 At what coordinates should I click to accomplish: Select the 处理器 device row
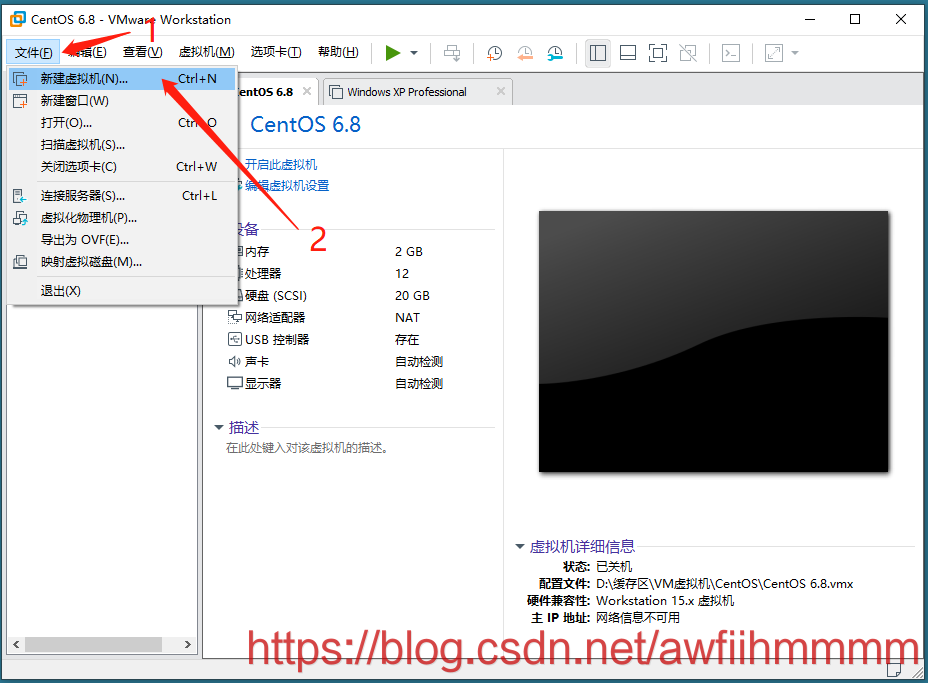pyautogui.click(x=360, y=273)
